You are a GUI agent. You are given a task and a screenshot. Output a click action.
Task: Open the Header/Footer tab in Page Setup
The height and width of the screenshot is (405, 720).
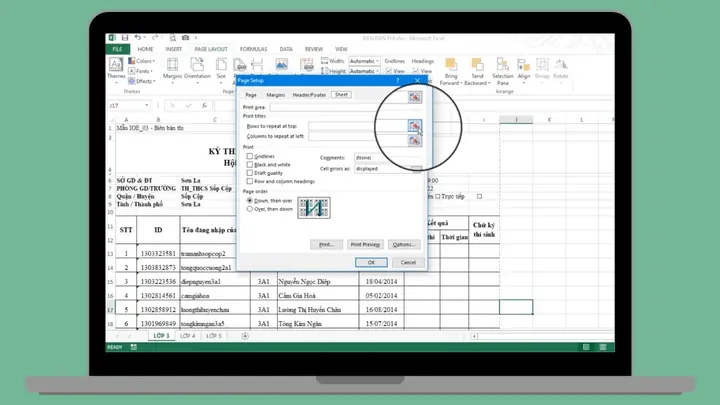point(309,95)
